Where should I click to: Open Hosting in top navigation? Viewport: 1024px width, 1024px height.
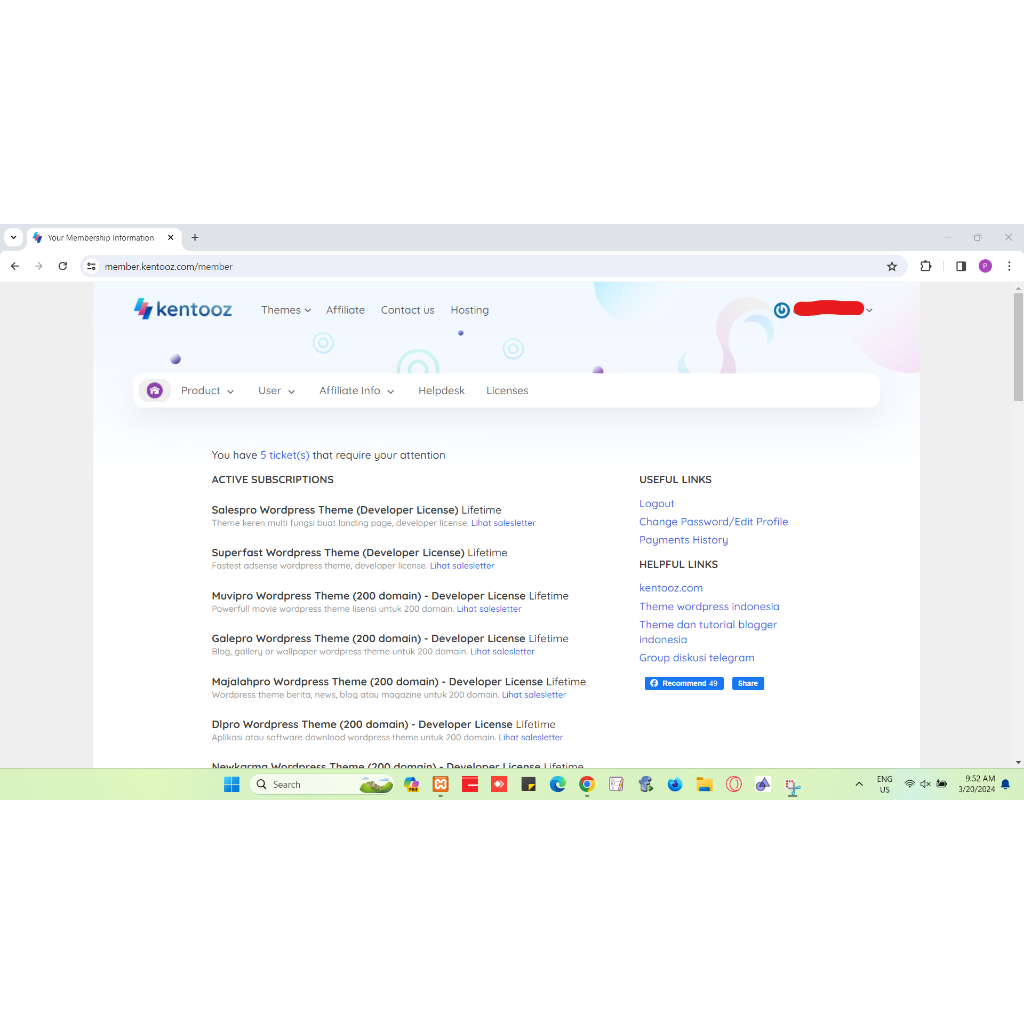click(470, 310)
